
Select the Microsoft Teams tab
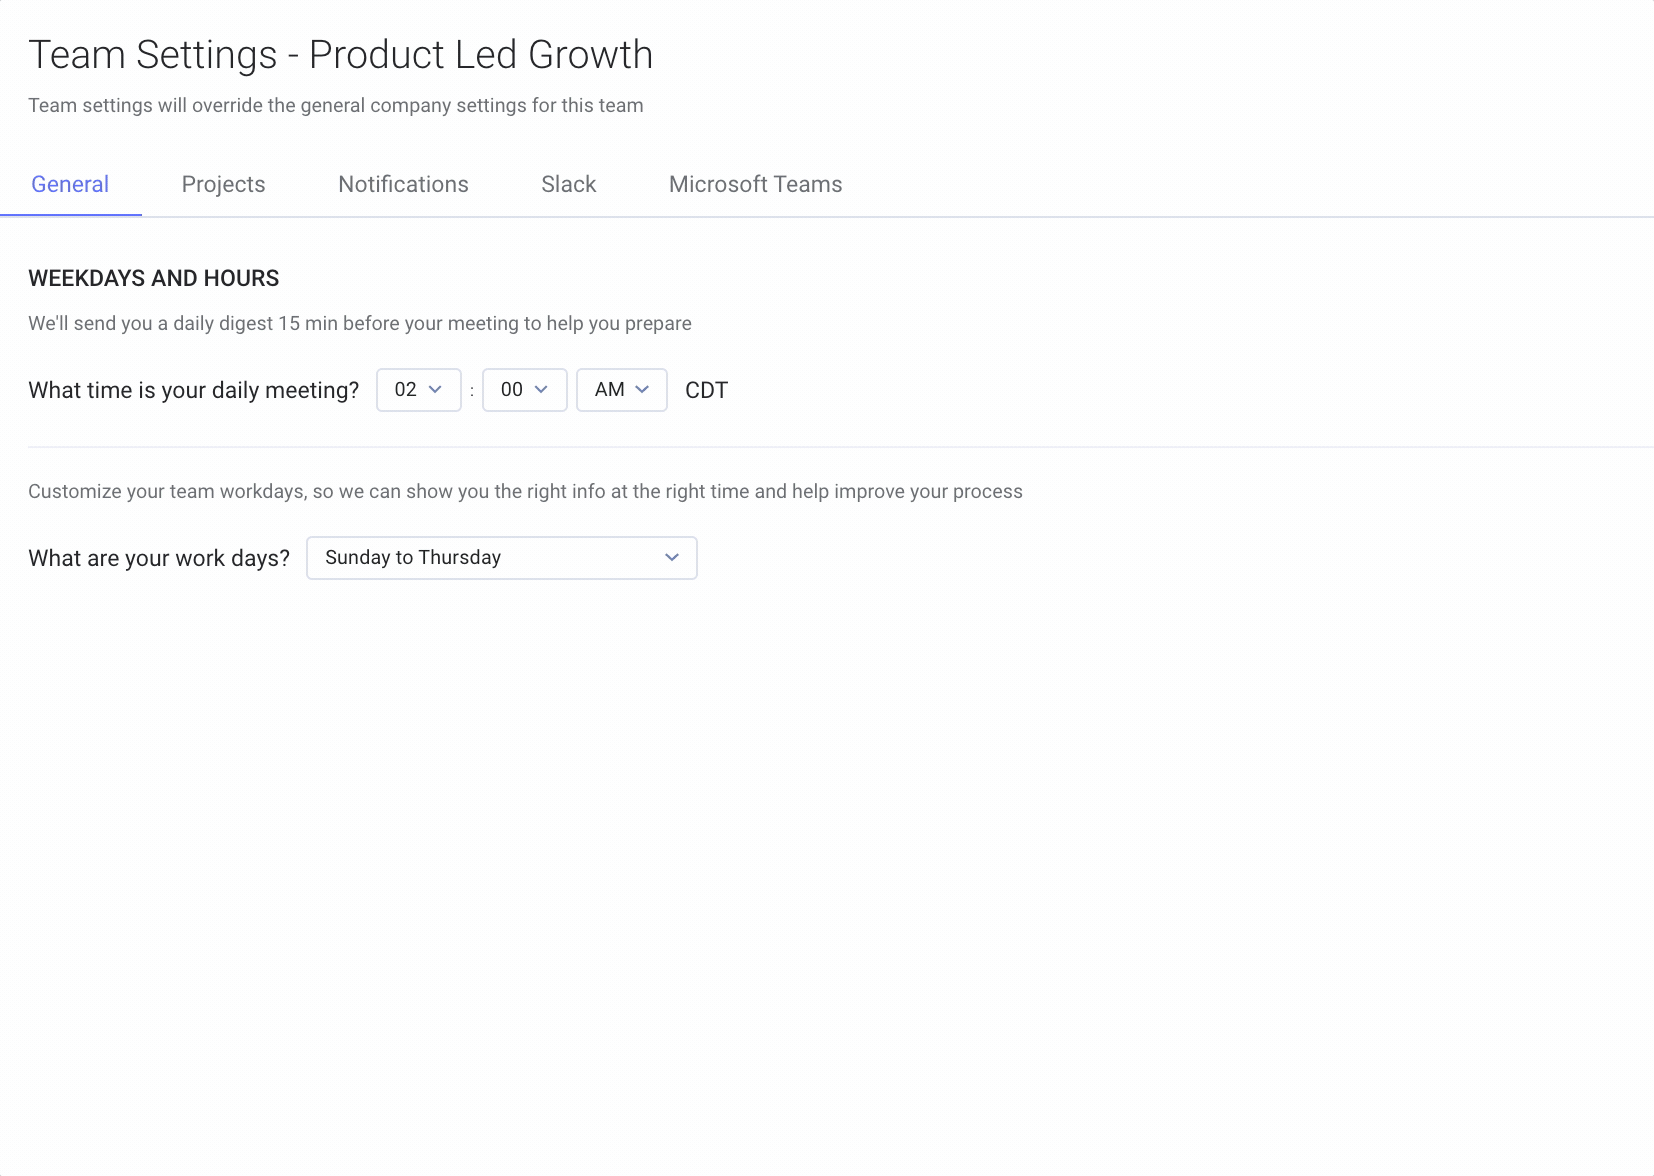[755, 185]
